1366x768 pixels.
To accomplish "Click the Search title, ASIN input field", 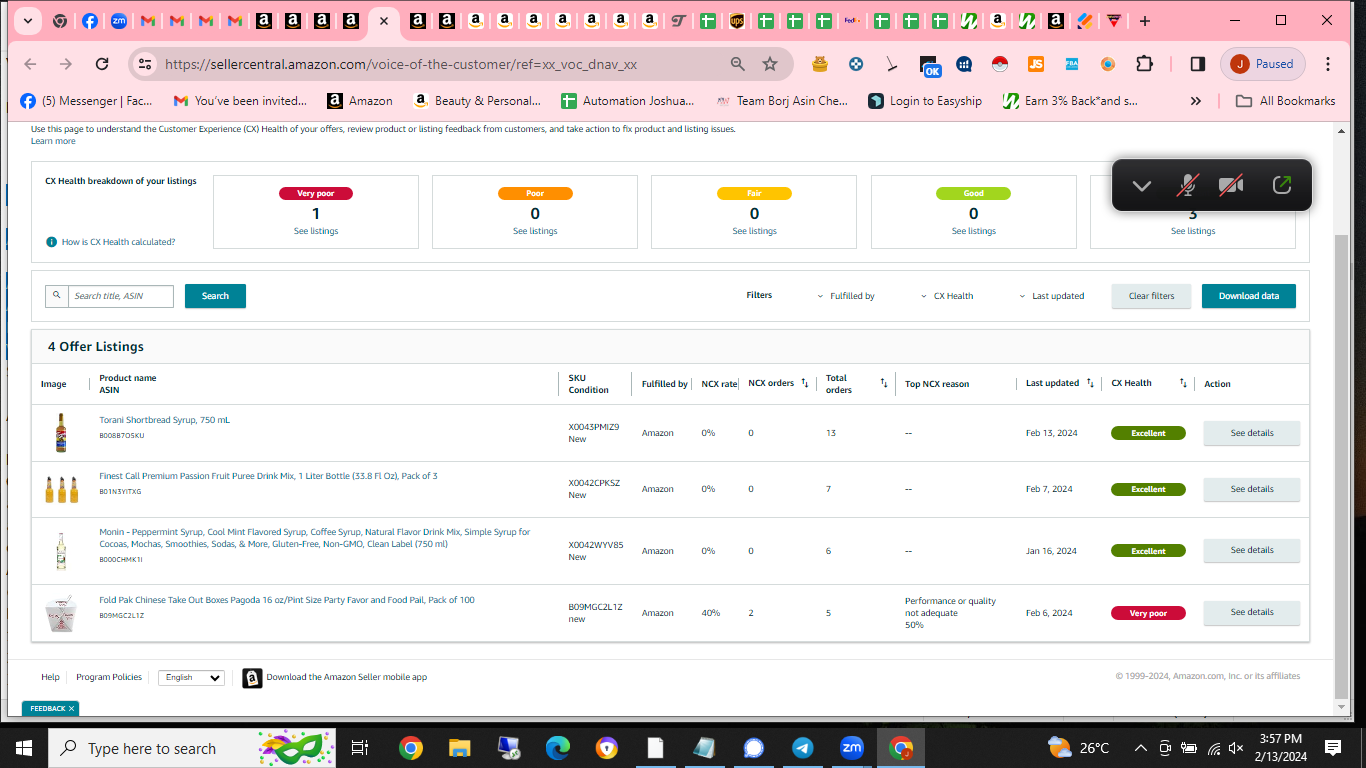I will [x=120, y=296].
